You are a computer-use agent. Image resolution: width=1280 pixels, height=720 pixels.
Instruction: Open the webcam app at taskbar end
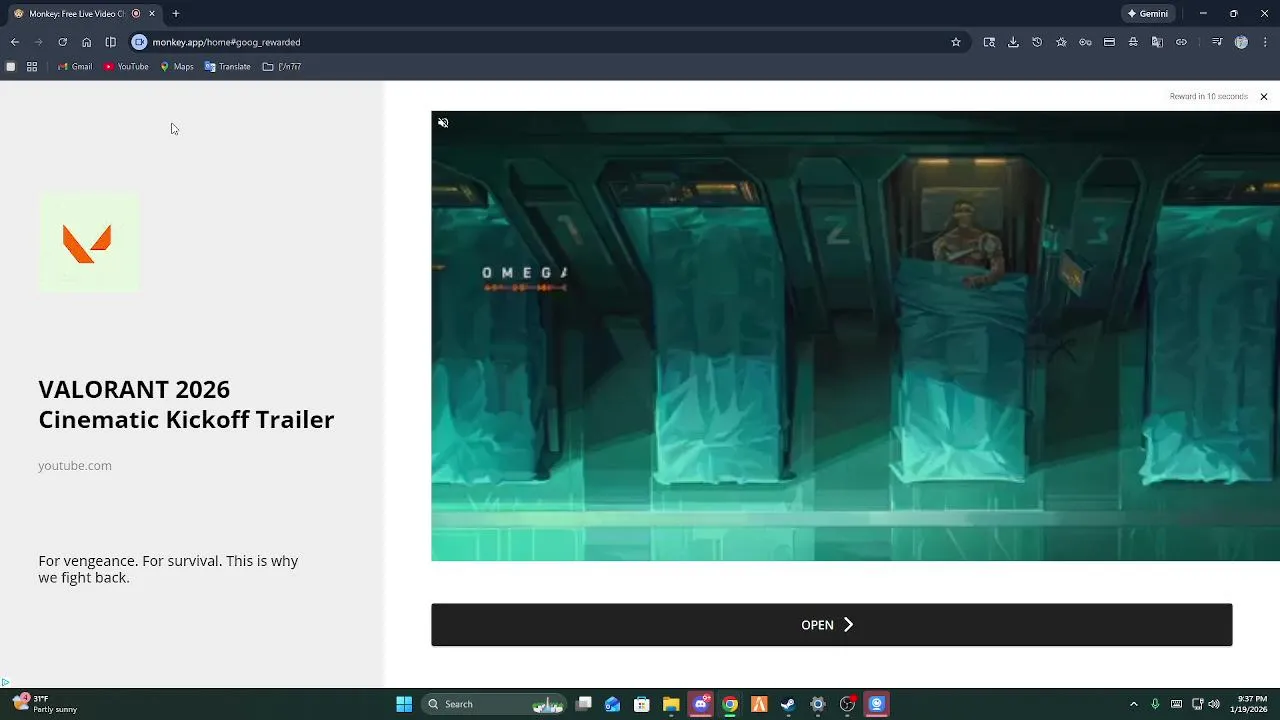(876, 704)
